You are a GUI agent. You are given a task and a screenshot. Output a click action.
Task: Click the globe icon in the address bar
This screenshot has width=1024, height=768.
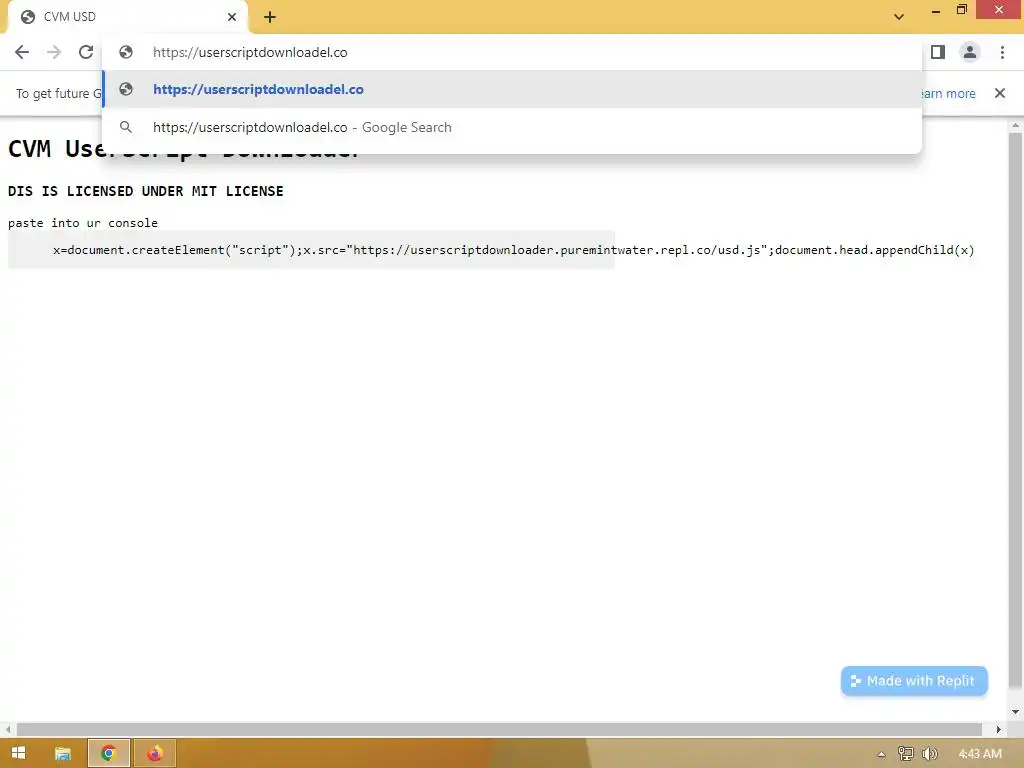pos(125,52)
